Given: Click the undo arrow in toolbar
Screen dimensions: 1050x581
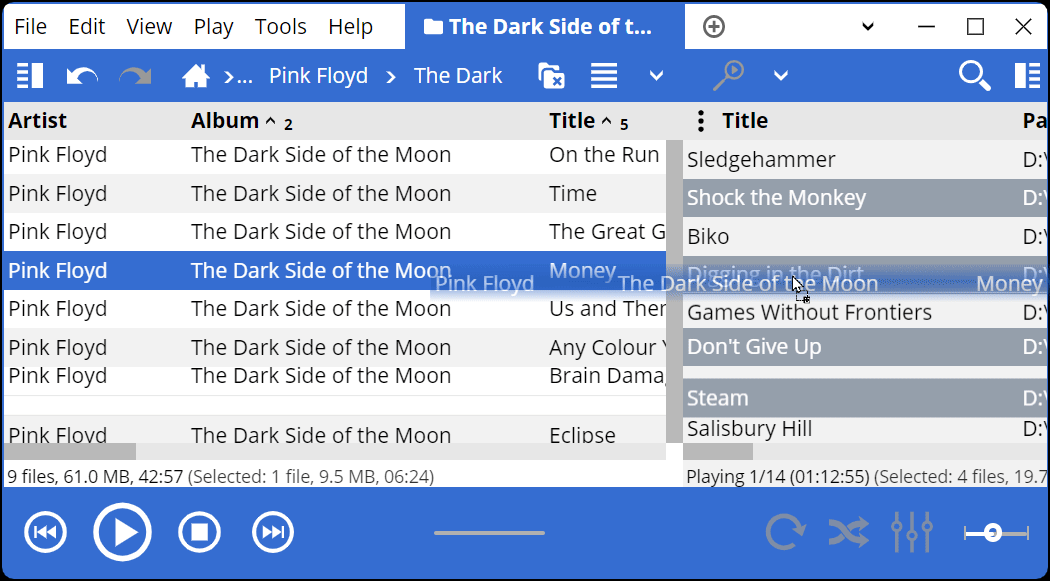Looking at the screenshot, I should (x=82, y=76).
